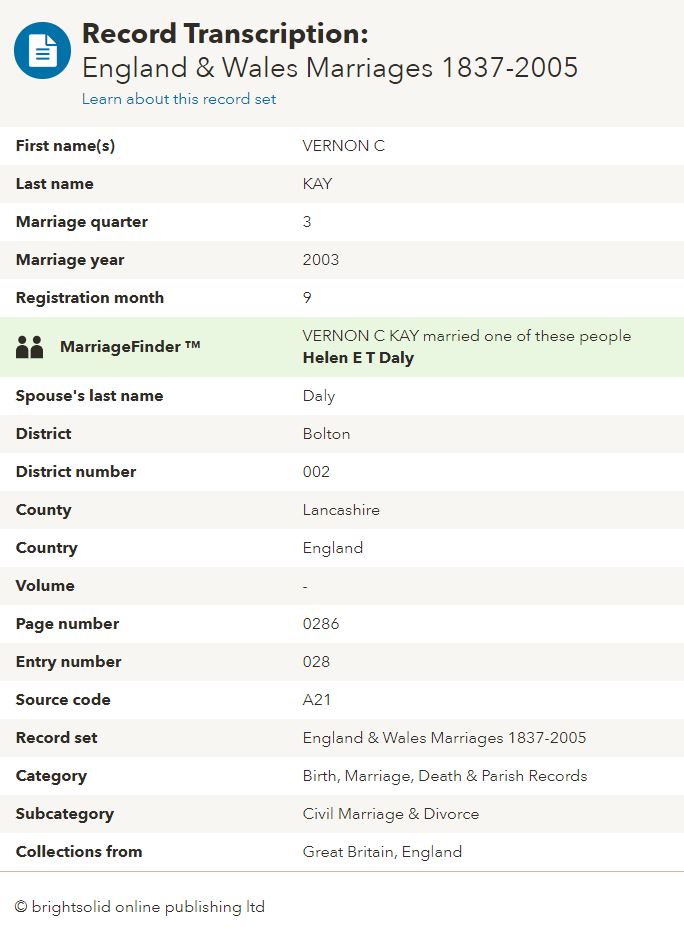Click the District number 002 value

[317, 472]
